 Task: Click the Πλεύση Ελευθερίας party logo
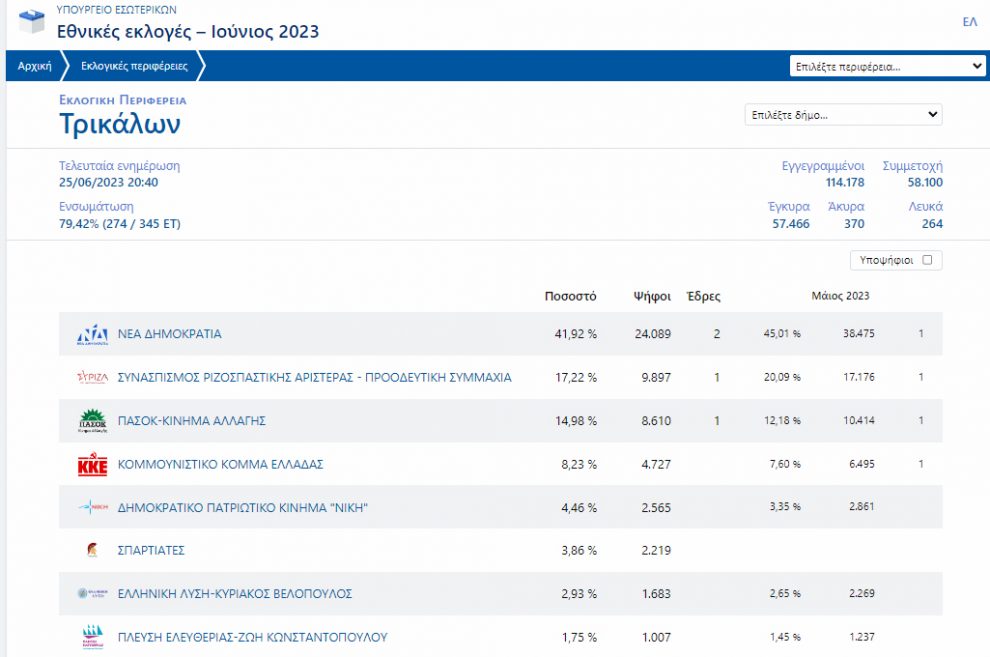coord(92,637)
